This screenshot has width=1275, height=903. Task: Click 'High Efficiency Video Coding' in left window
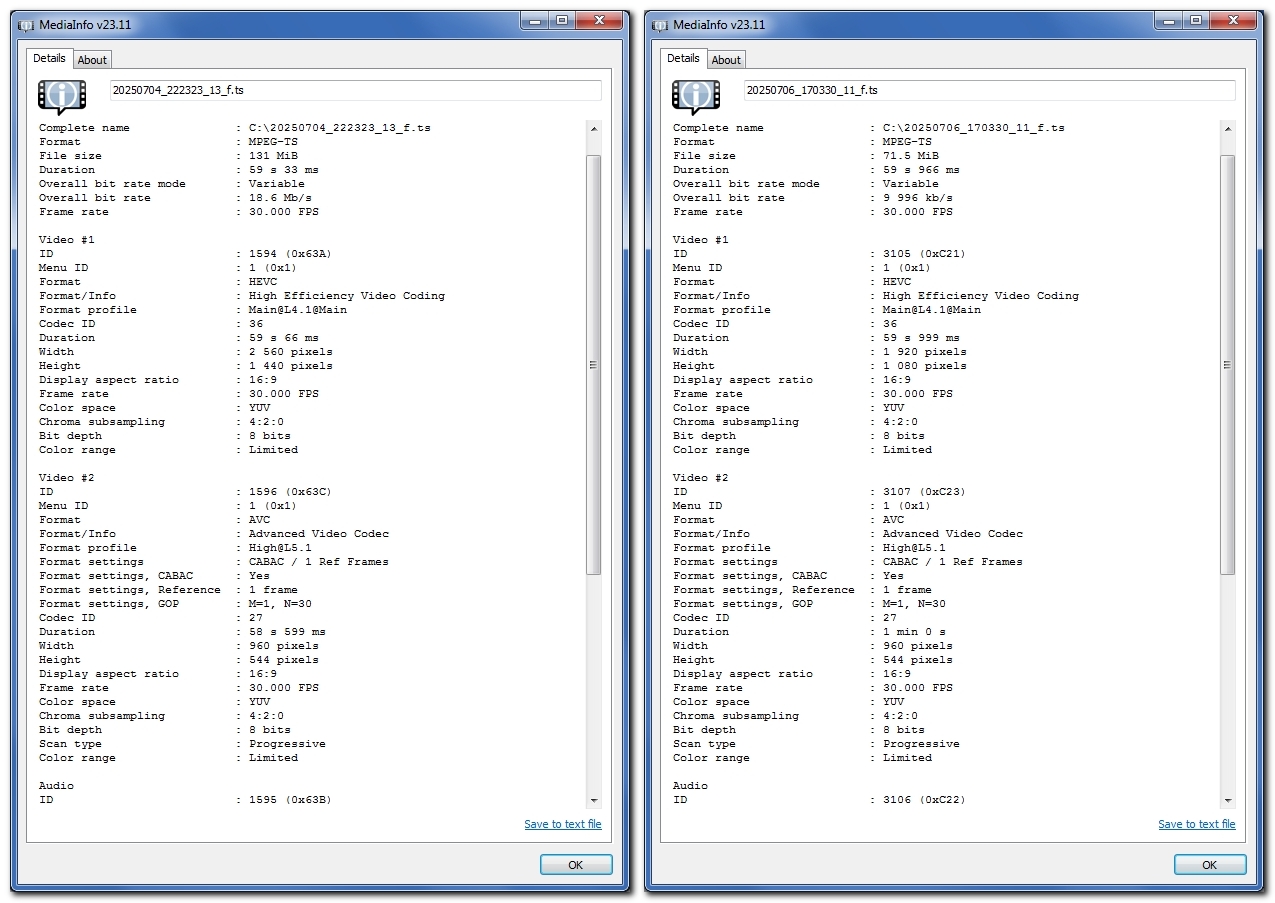click(x=347, y=296)
